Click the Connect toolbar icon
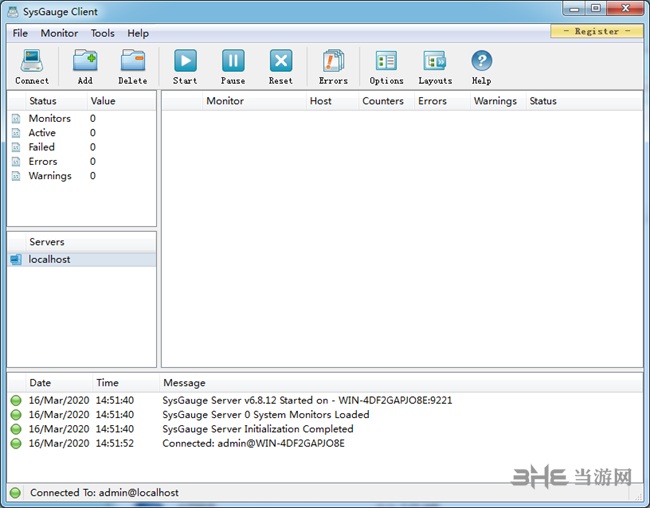The width and height of the screenshot is (650, 508). [x=32, y=61]
